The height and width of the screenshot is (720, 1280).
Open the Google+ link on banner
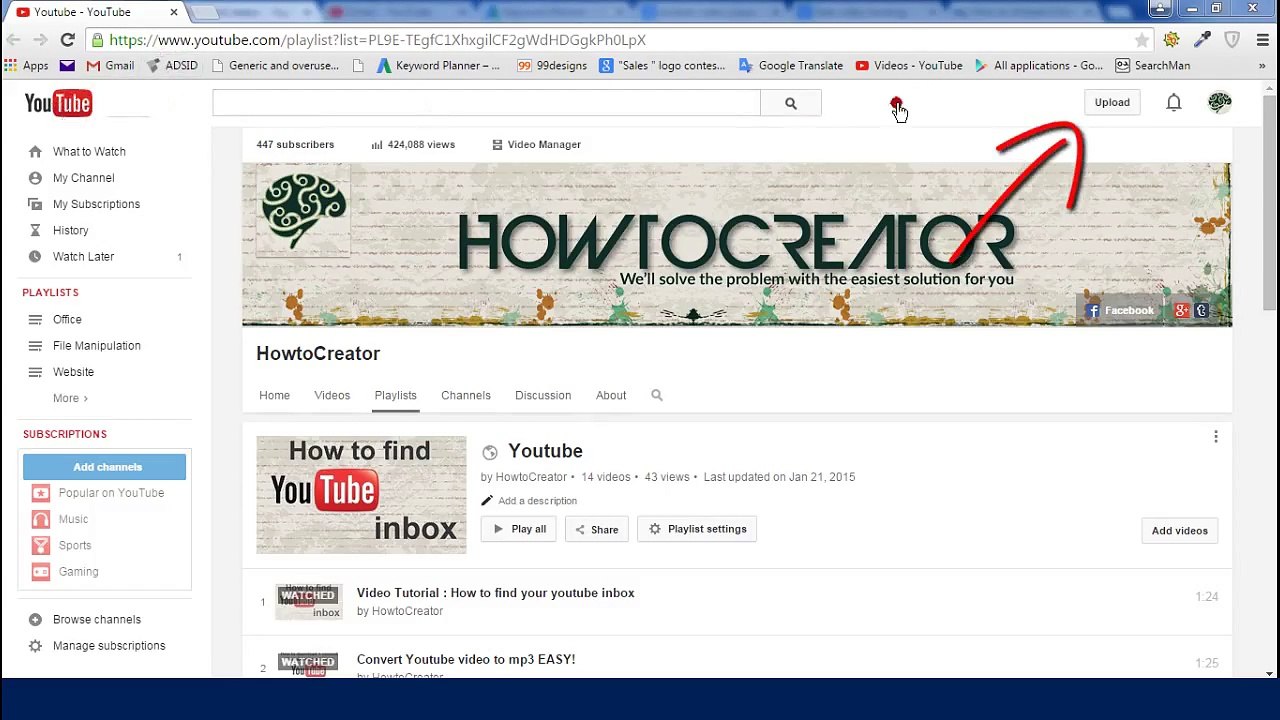pyautogui.click(x=1181, y=310)
